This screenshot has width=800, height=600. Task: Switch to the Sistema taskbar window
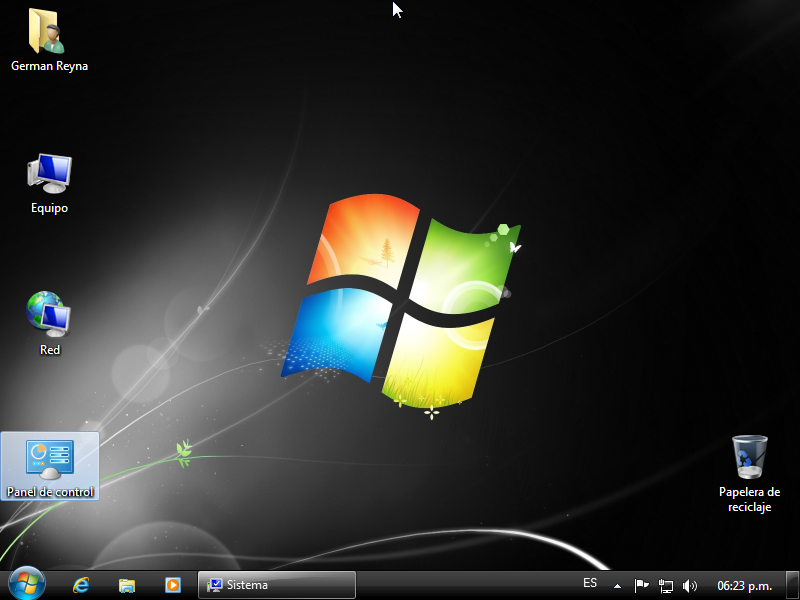pos(277,585)
